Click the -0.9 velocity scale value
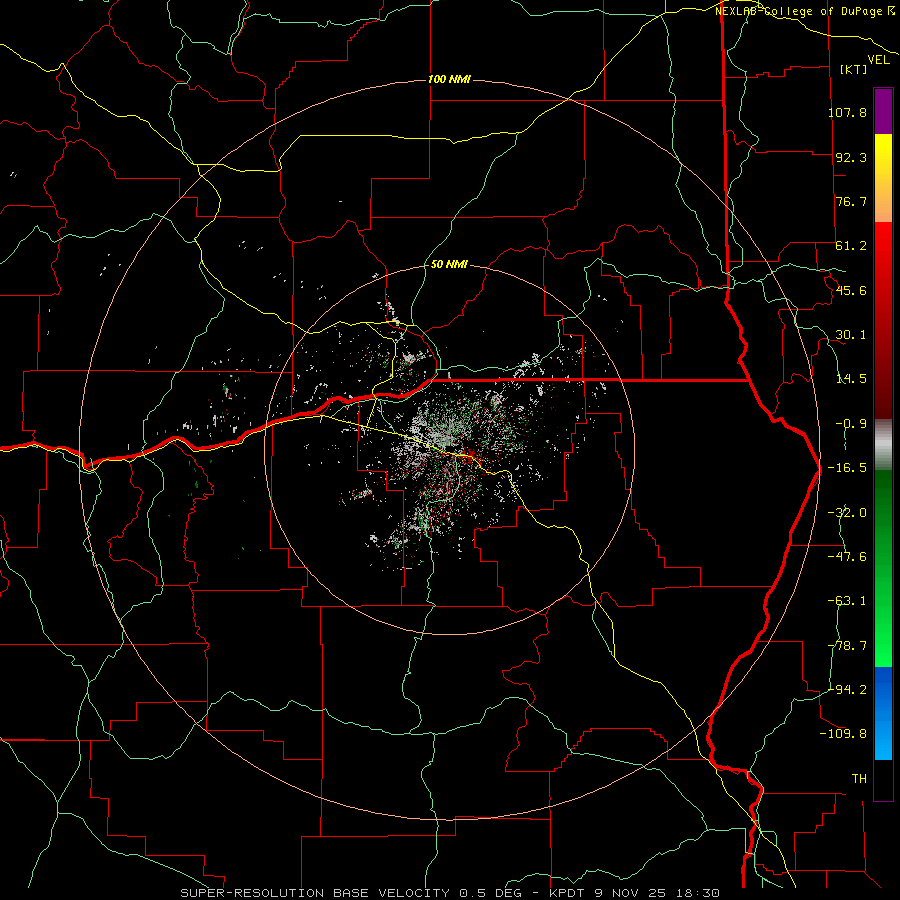Screen dimensions: 900x900 click(x=851, y=424)
